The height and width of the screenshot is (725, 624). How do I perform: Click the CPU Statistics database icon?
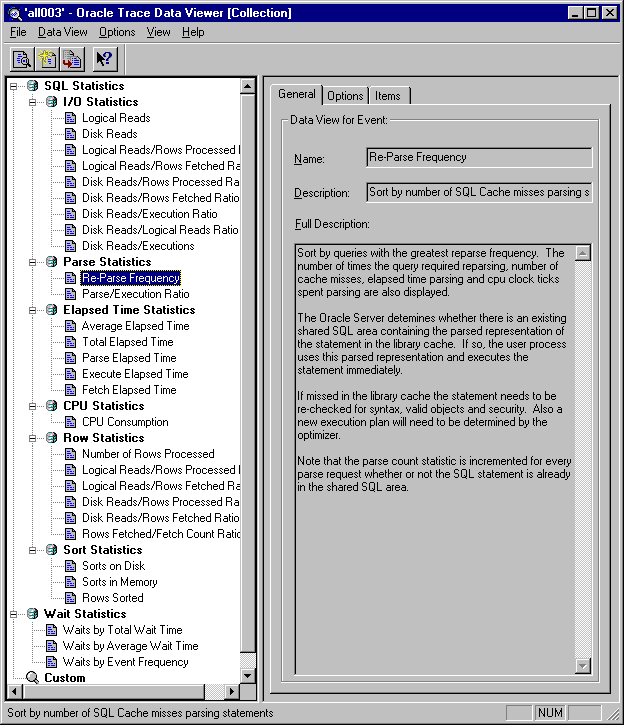point(52,406)
